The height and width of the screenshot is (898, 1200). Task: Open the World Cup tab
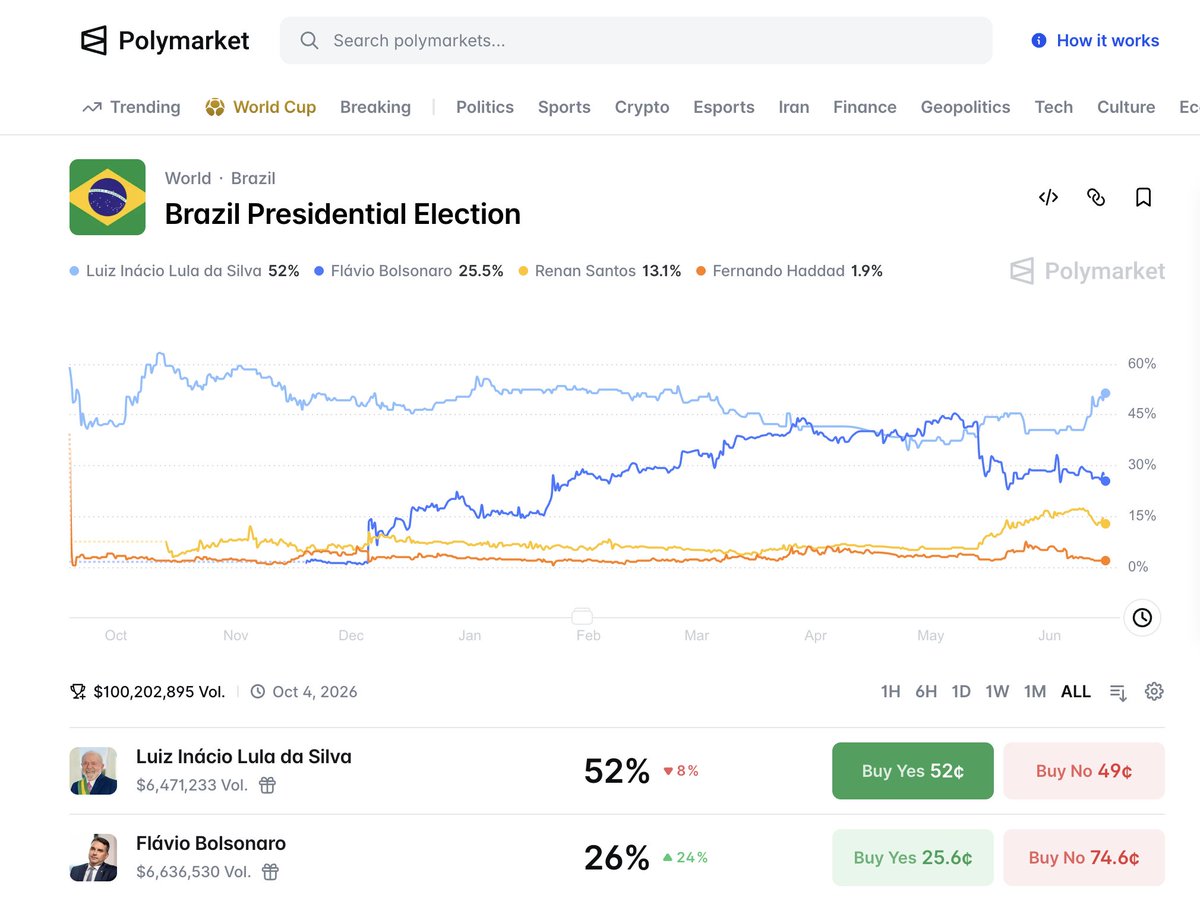(x=260, y=107)
